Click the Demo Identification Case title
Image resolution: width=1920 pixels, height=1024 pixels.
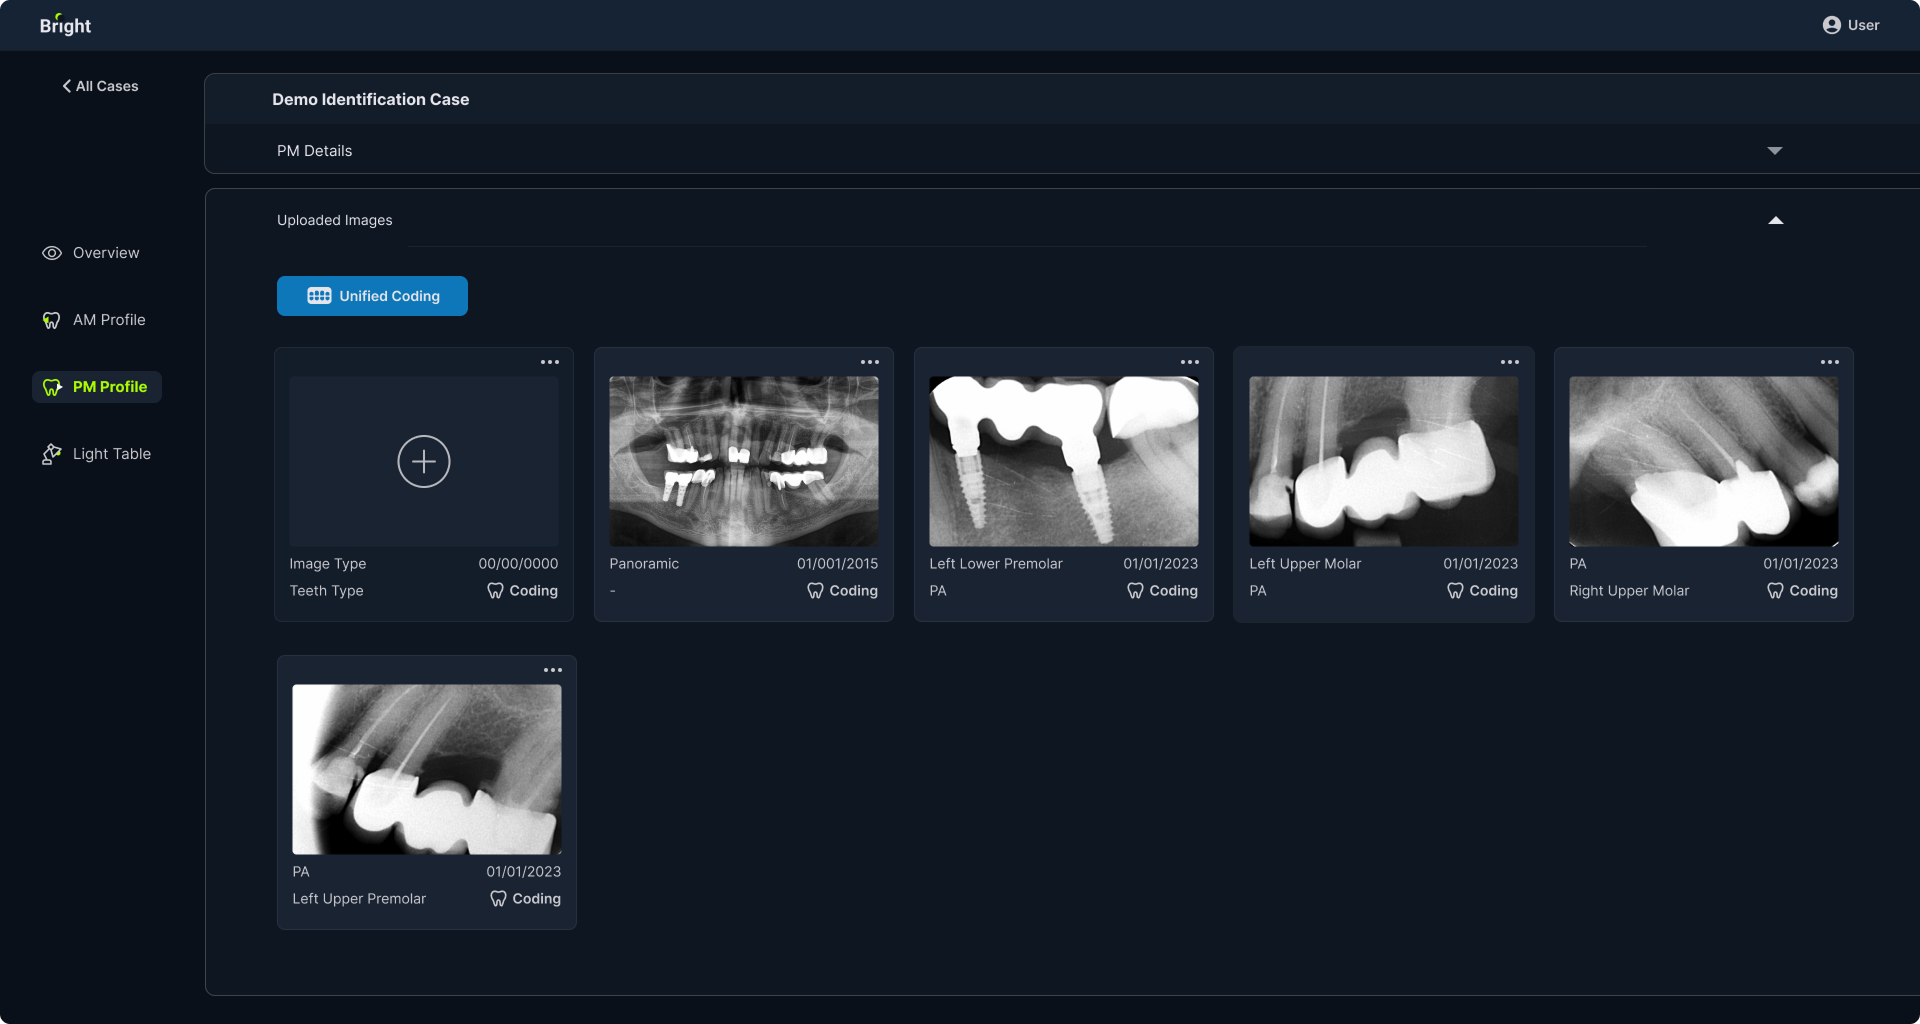(371, 99)
